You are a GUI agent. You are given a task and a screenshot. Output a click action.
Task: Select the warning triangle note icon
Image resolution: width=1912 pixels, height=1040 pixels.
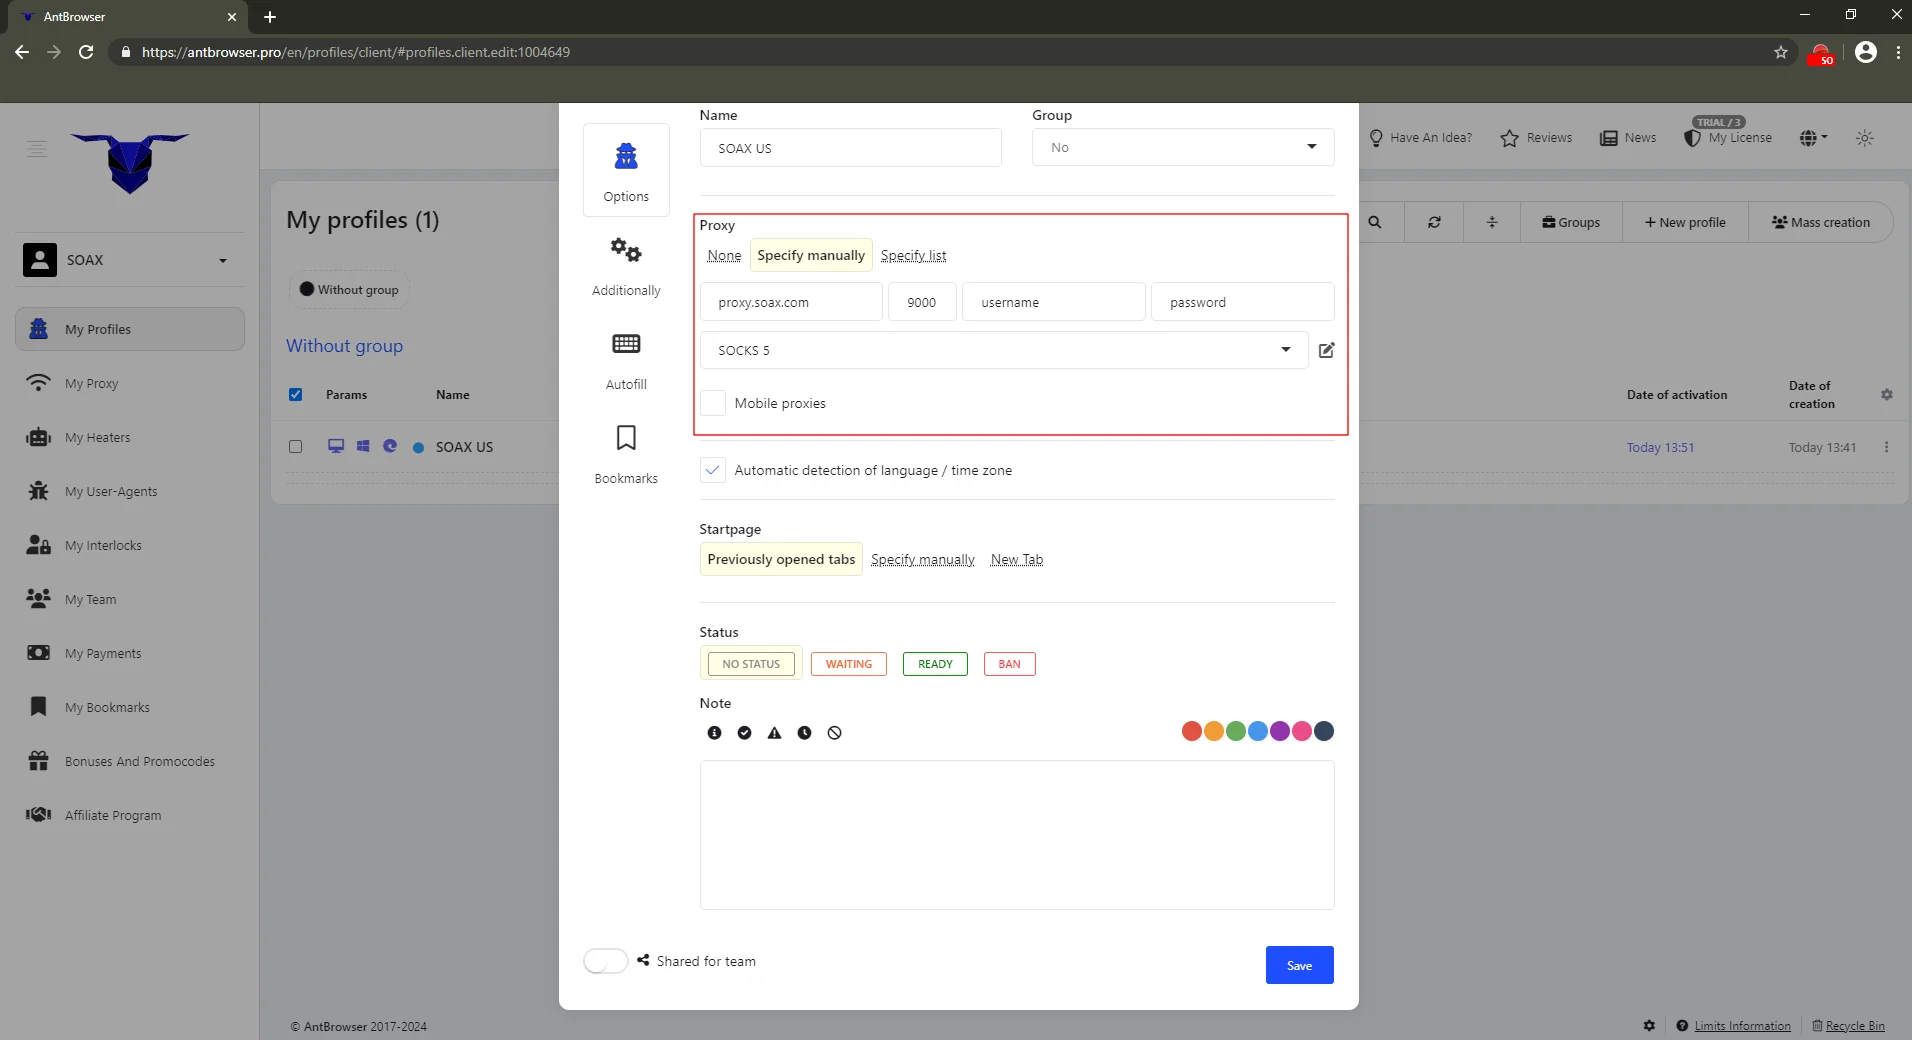774,733
